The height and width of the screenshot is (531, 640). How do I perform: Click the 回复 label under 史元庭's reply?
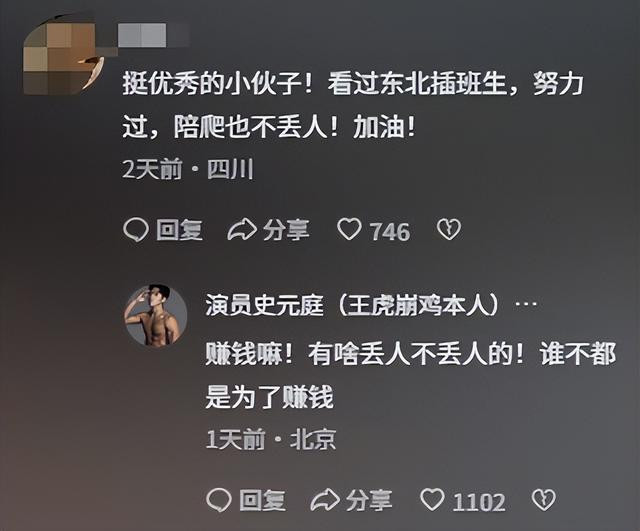coord(262,500)
